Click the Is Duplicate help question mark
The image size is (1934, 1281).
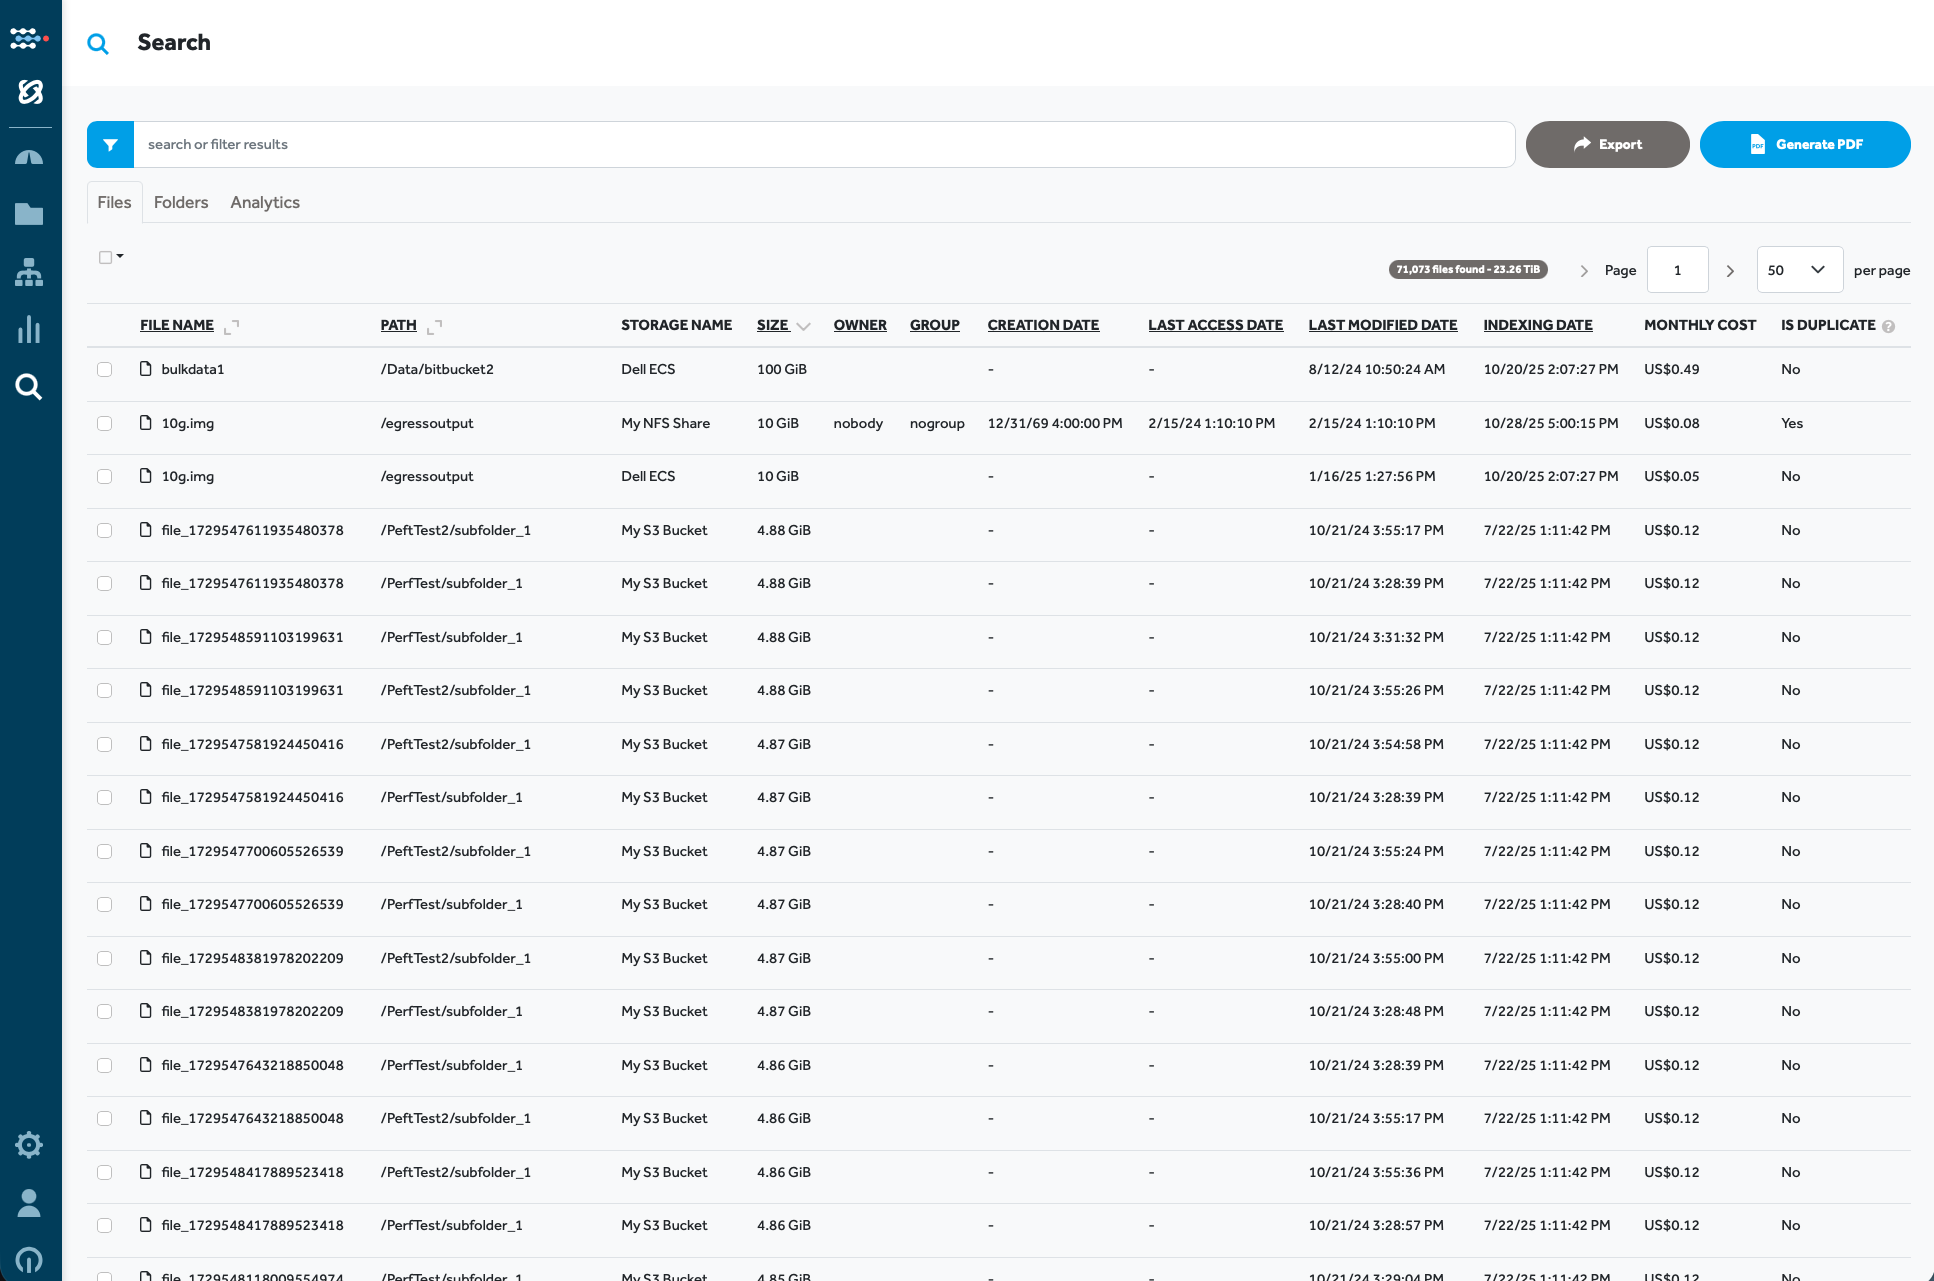pyautogui.click(x=1889, y=324)
